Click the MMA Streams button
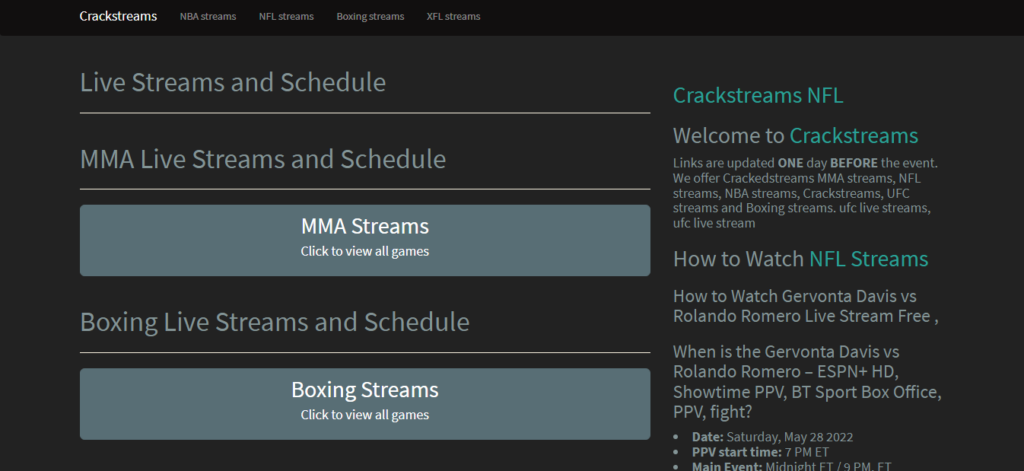This screenshot has width=1024, height=471. pos(365,240)
